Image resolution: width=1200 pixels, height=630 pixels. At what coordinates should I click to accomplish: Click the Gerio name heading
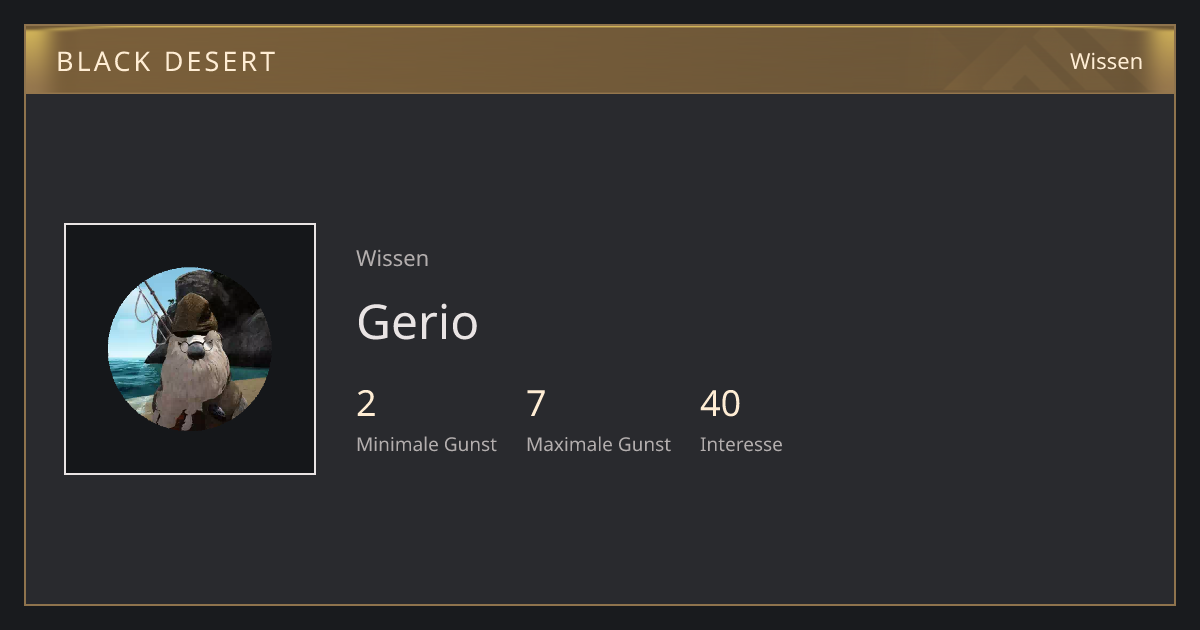(x=417, y=321)
